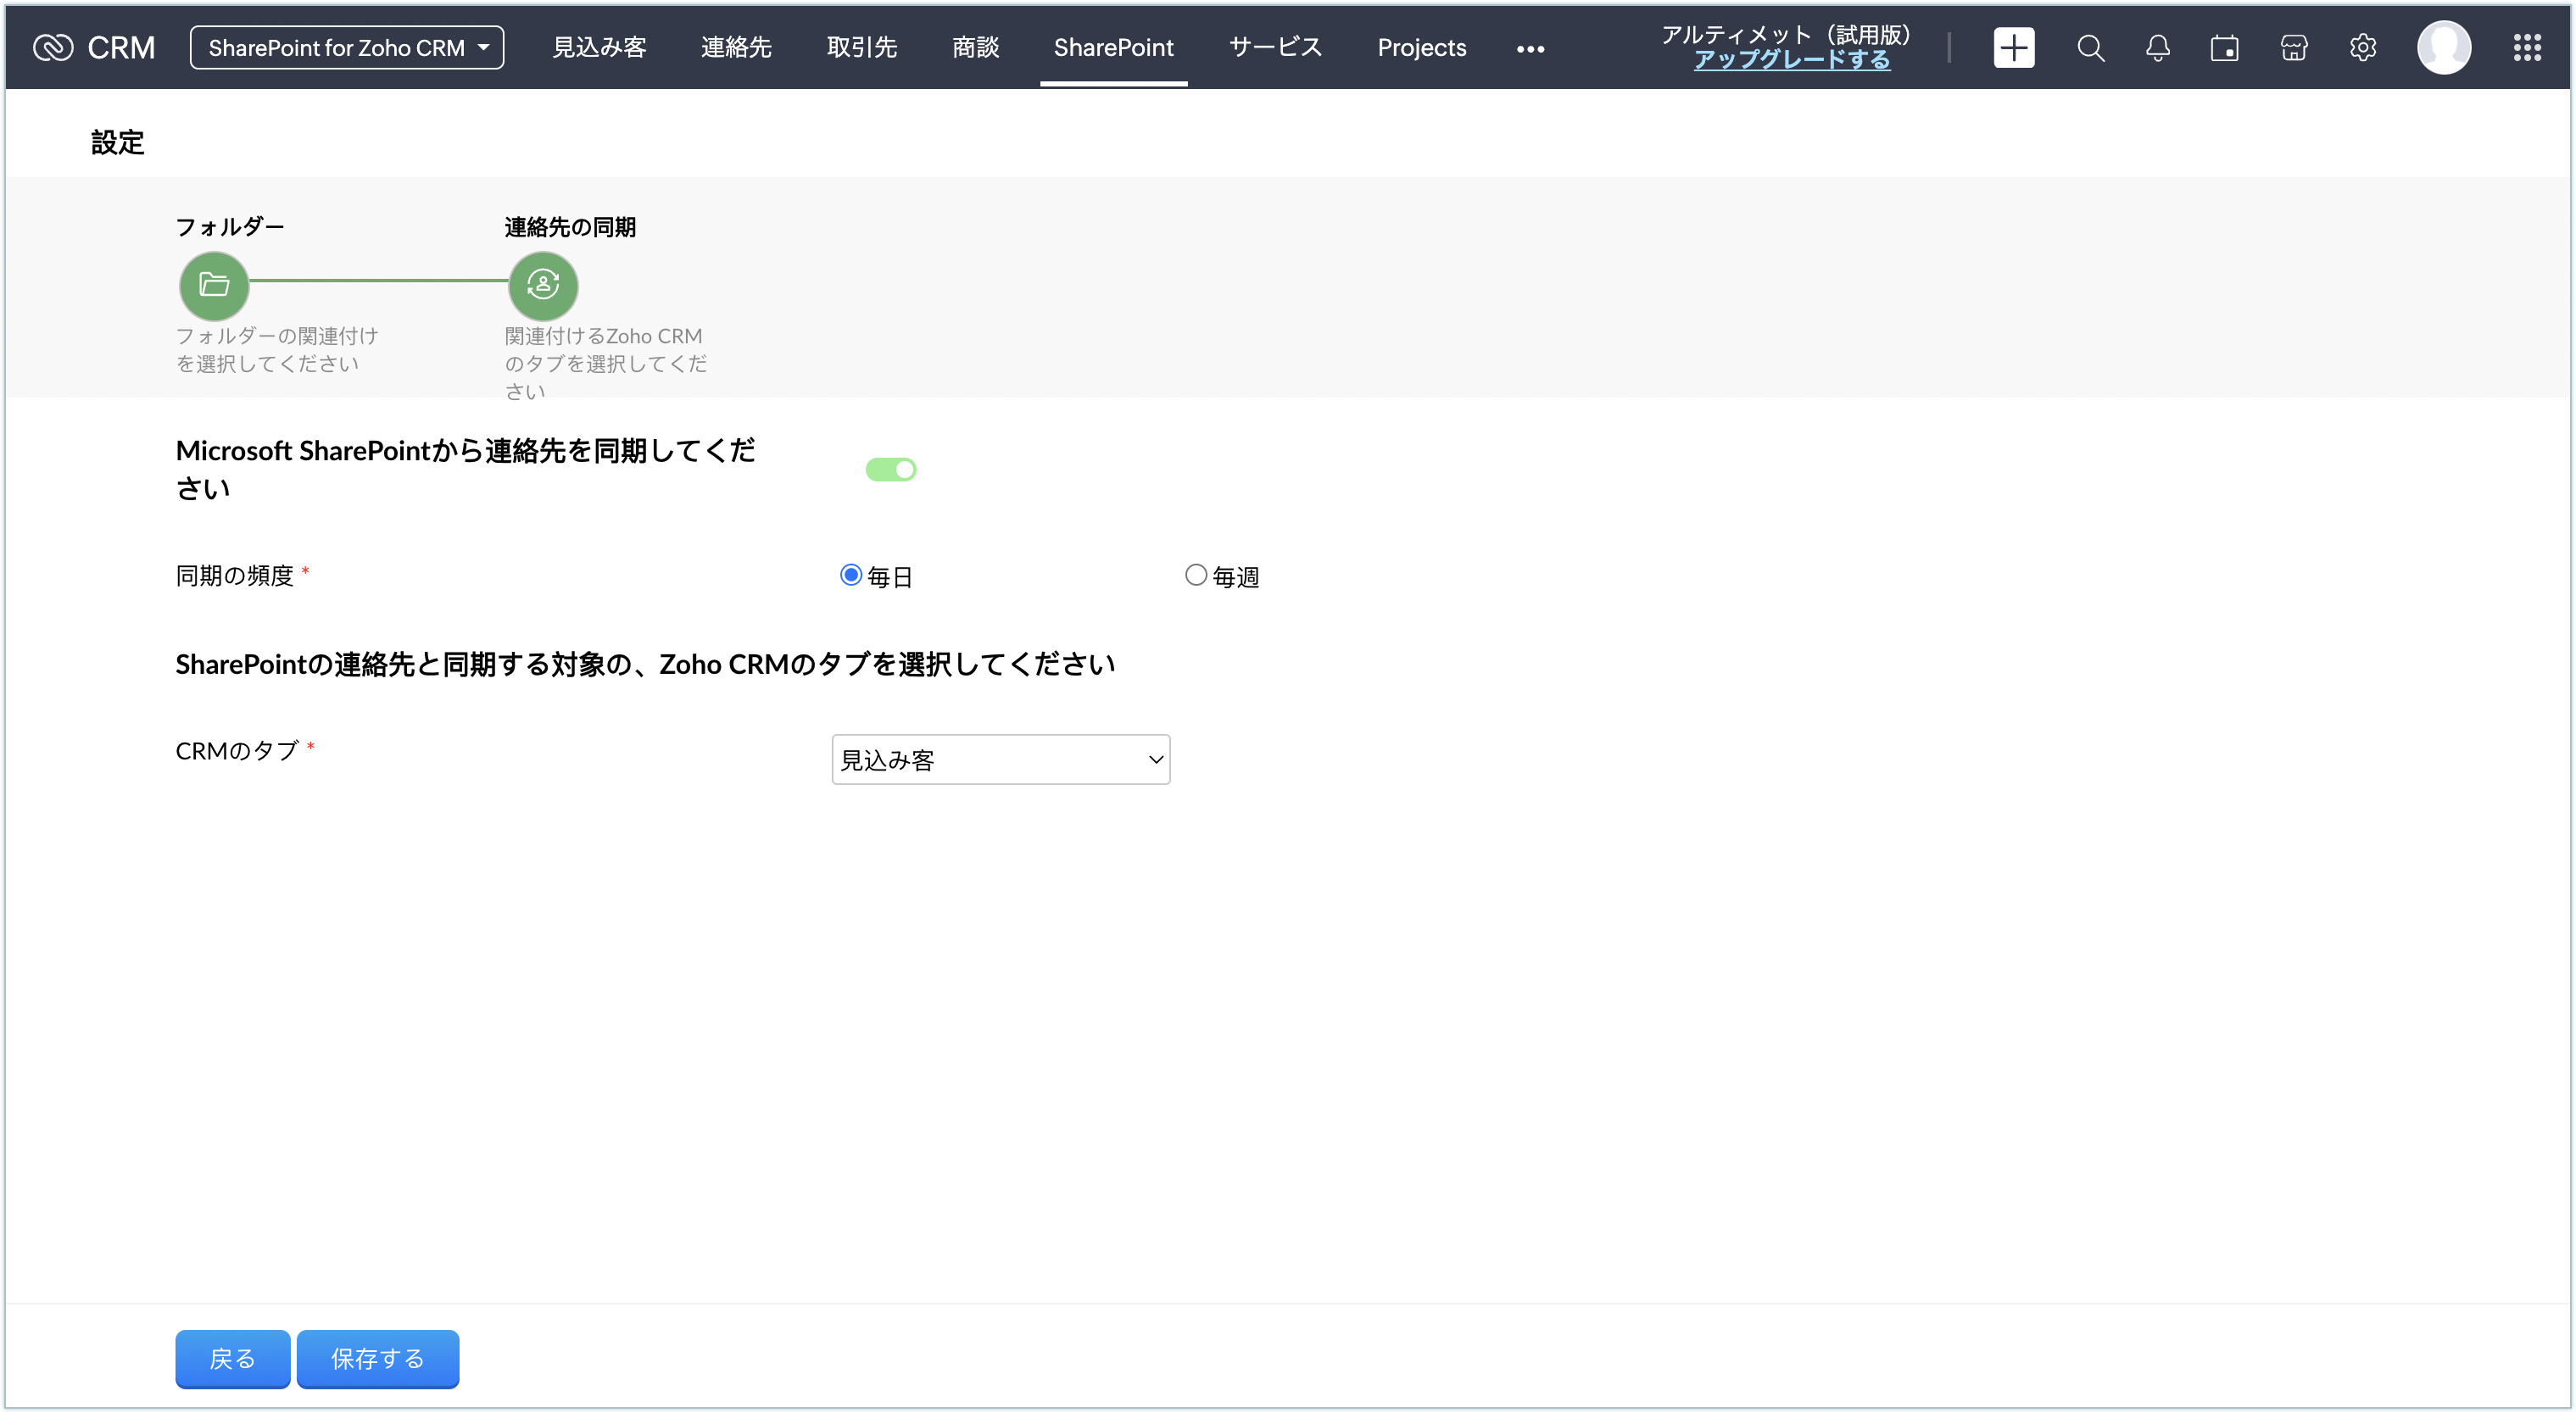This screenshot has height=1413, width=2576.
Task: Switch to the 連絡先 tab
Action: [x=735, y=47]
